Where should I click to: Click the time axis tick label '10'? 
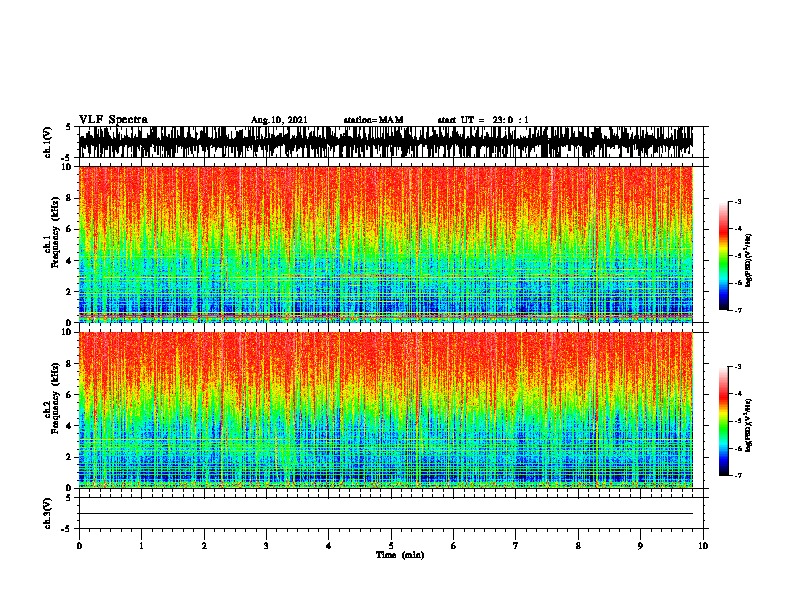[x=703, y=546]
